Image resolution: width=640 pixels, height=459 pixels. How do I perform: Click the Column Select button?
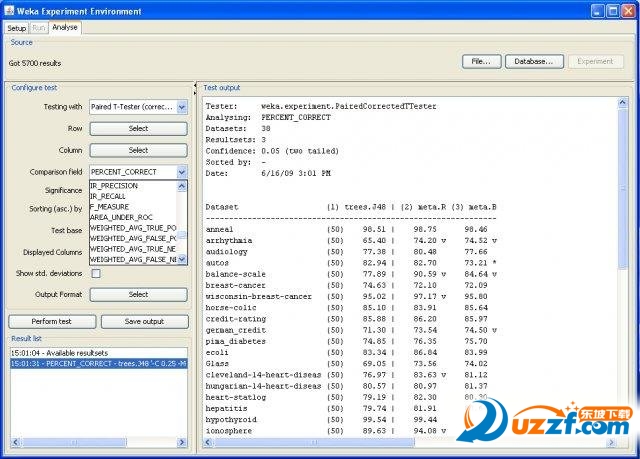click(138, 150)
